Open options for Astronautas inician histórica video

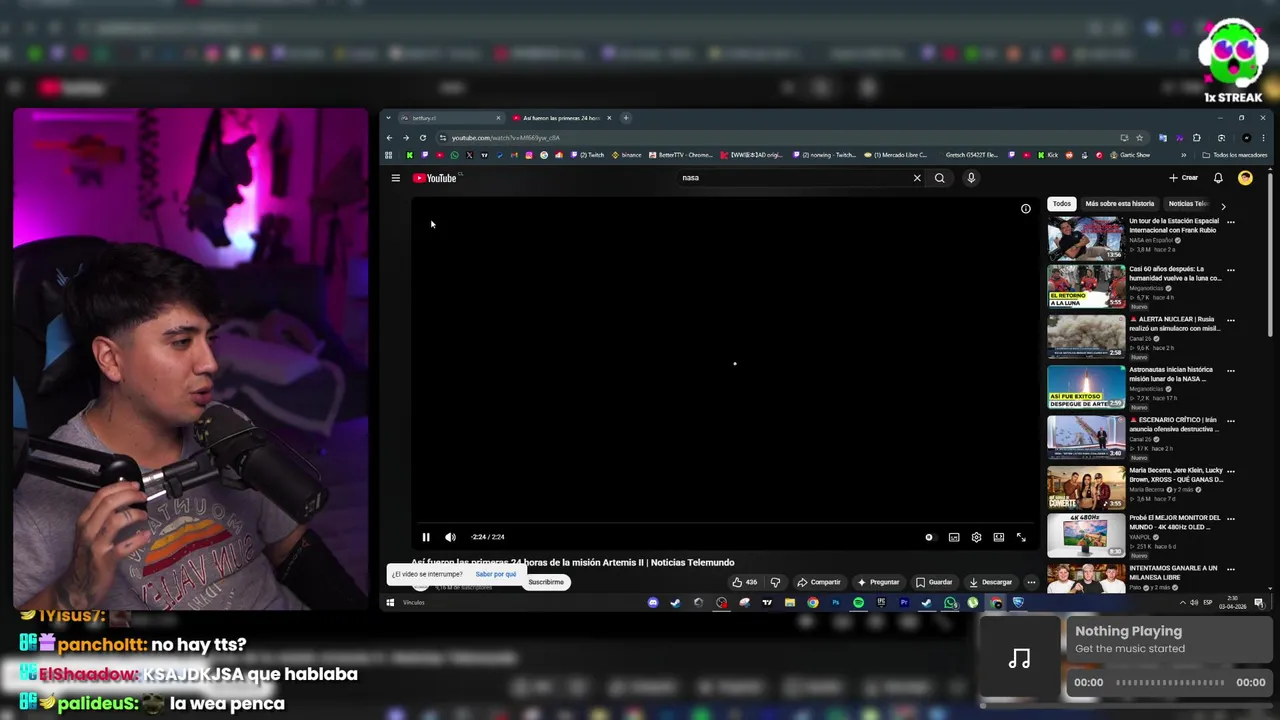1231,370
